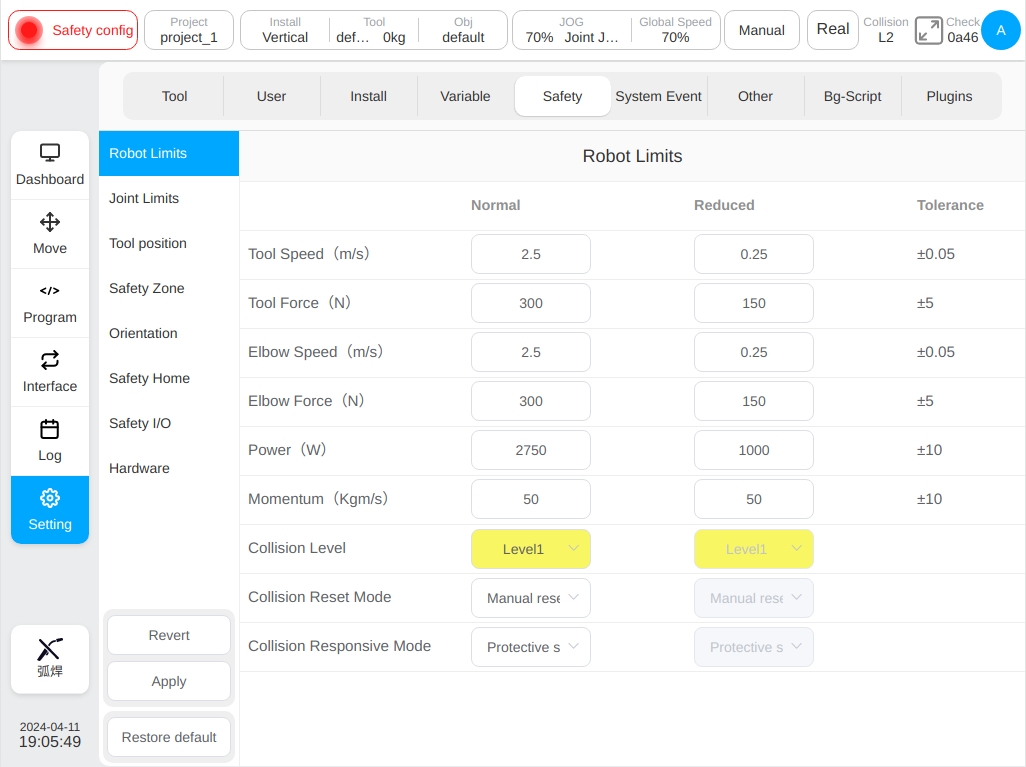
Task: Click the Apply button
Action: [x=169, y=681]
